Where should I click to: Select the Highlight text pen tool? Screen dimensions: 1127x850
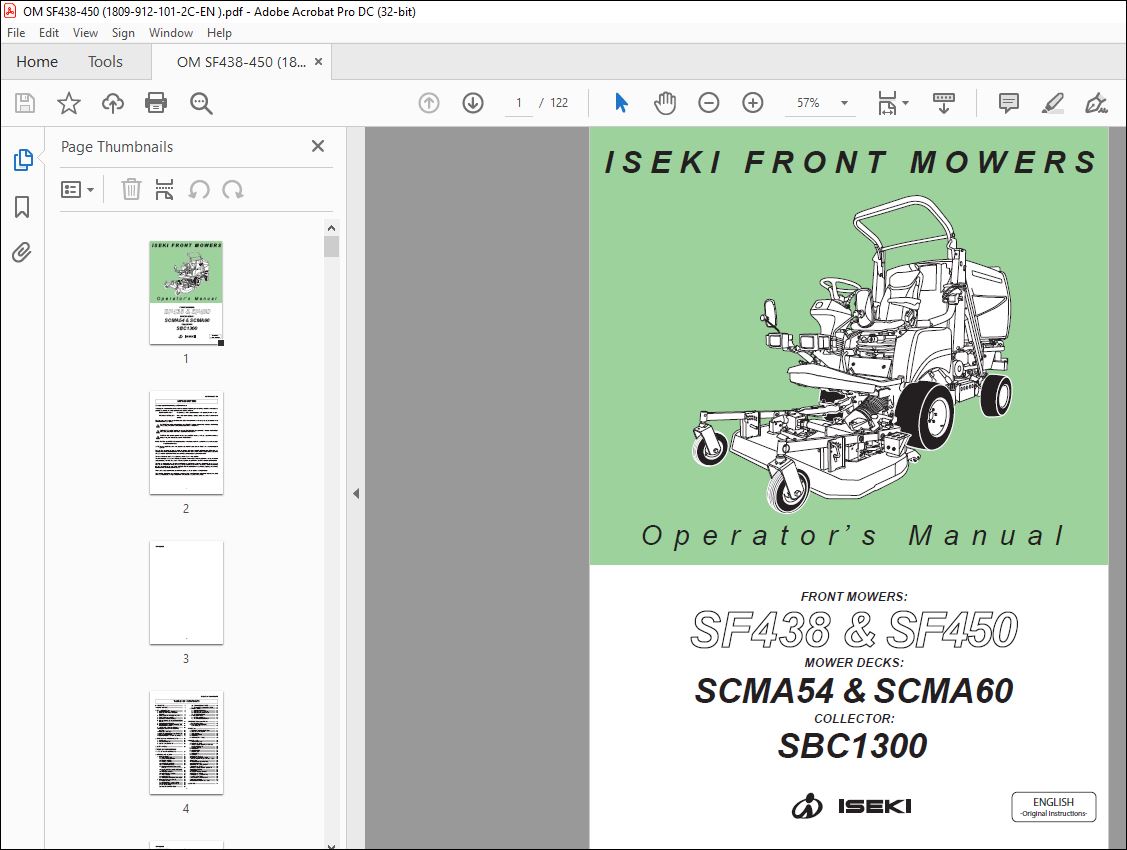(1053, 103)
